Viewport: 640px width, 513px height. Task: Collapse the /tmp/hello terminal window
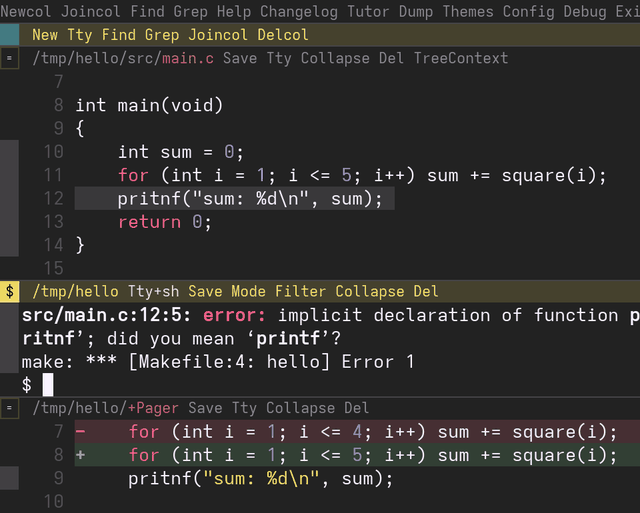(x=370, y=291)
